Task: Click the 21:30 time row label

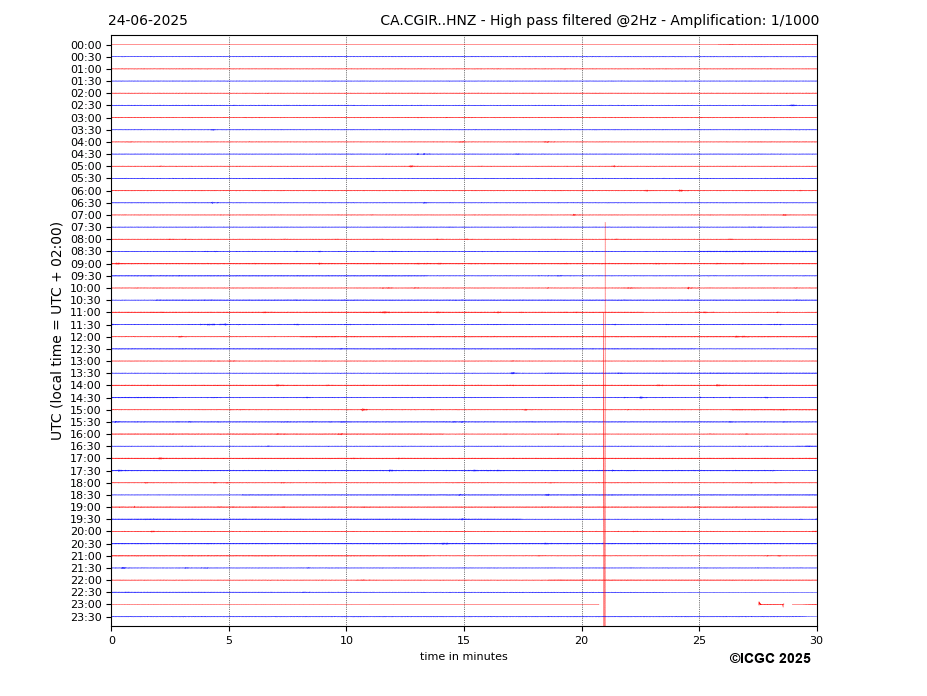Action: [86, 568]
